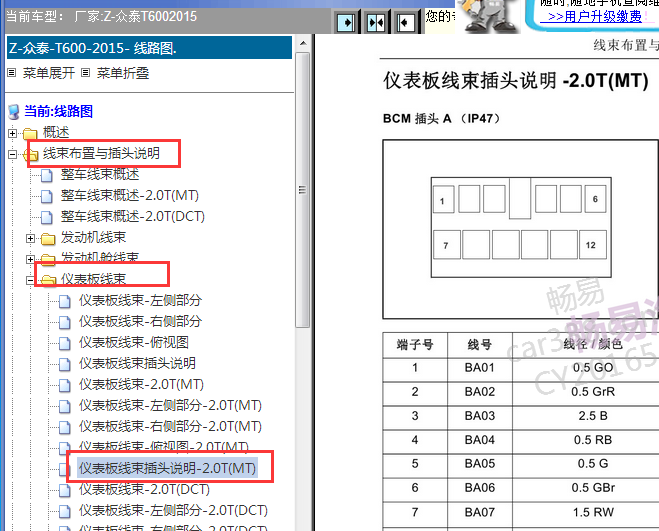Click the page icon beside 整车线束概述-2.0T(DCT)
This screenshot has height=531, width=659.
tap(47, 217)
